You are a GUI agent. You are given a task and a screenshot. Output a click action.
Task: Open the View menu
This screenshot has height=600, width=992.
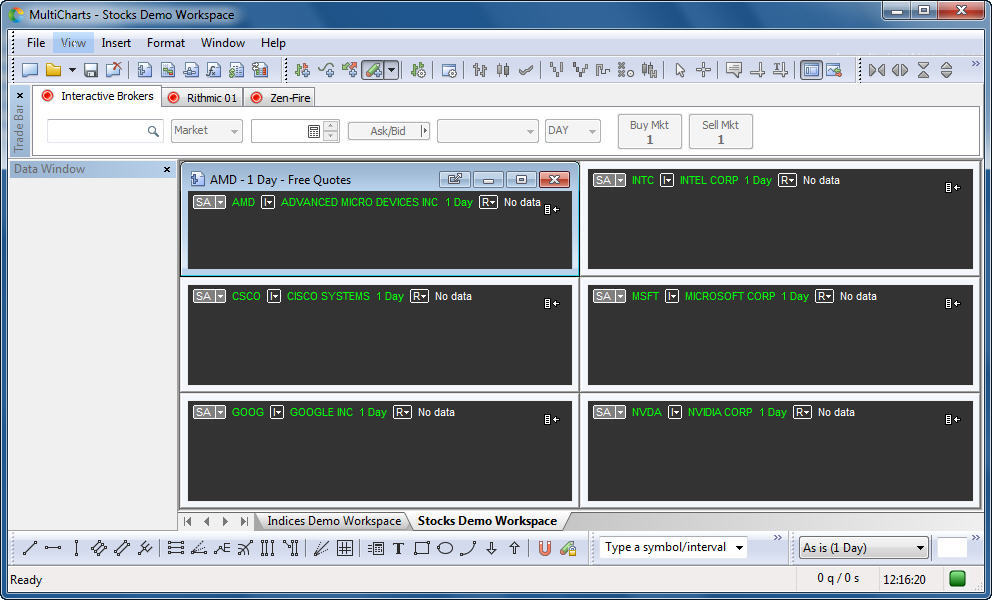(x=73, y=43)
